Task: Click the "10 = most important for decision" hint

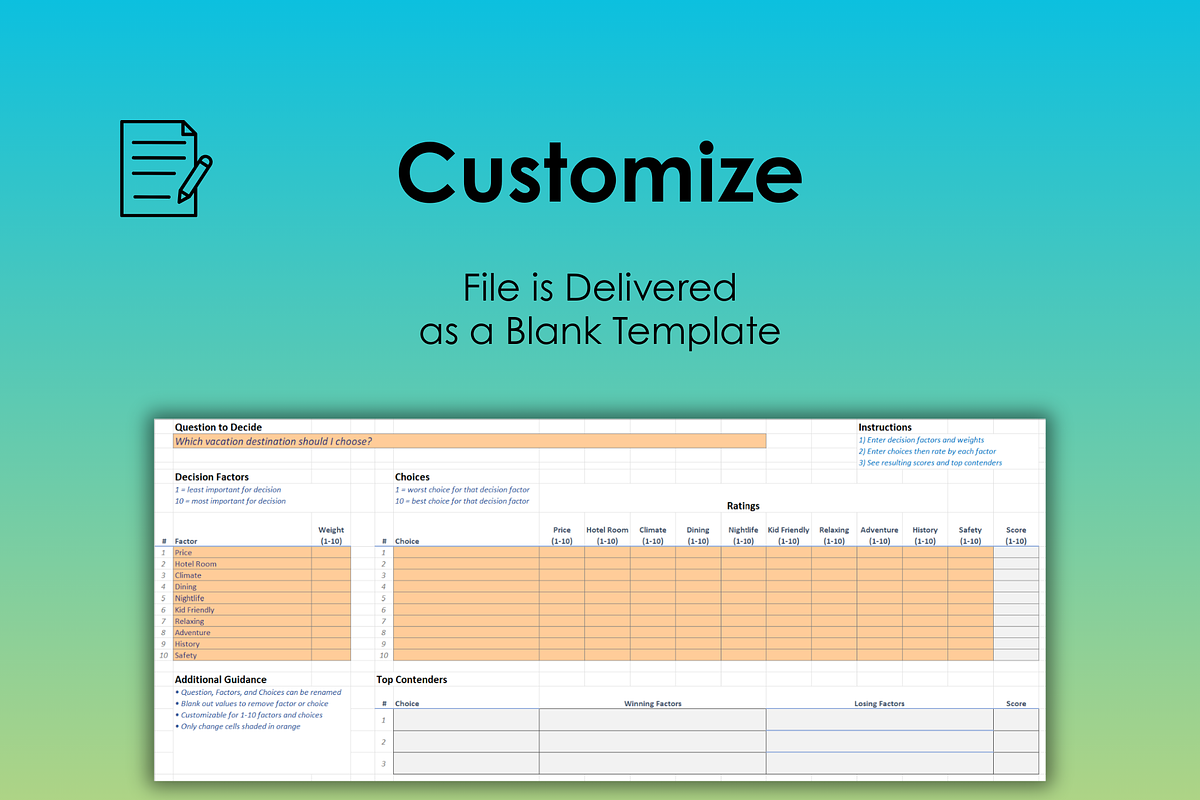Action: [x=230, y=501]
